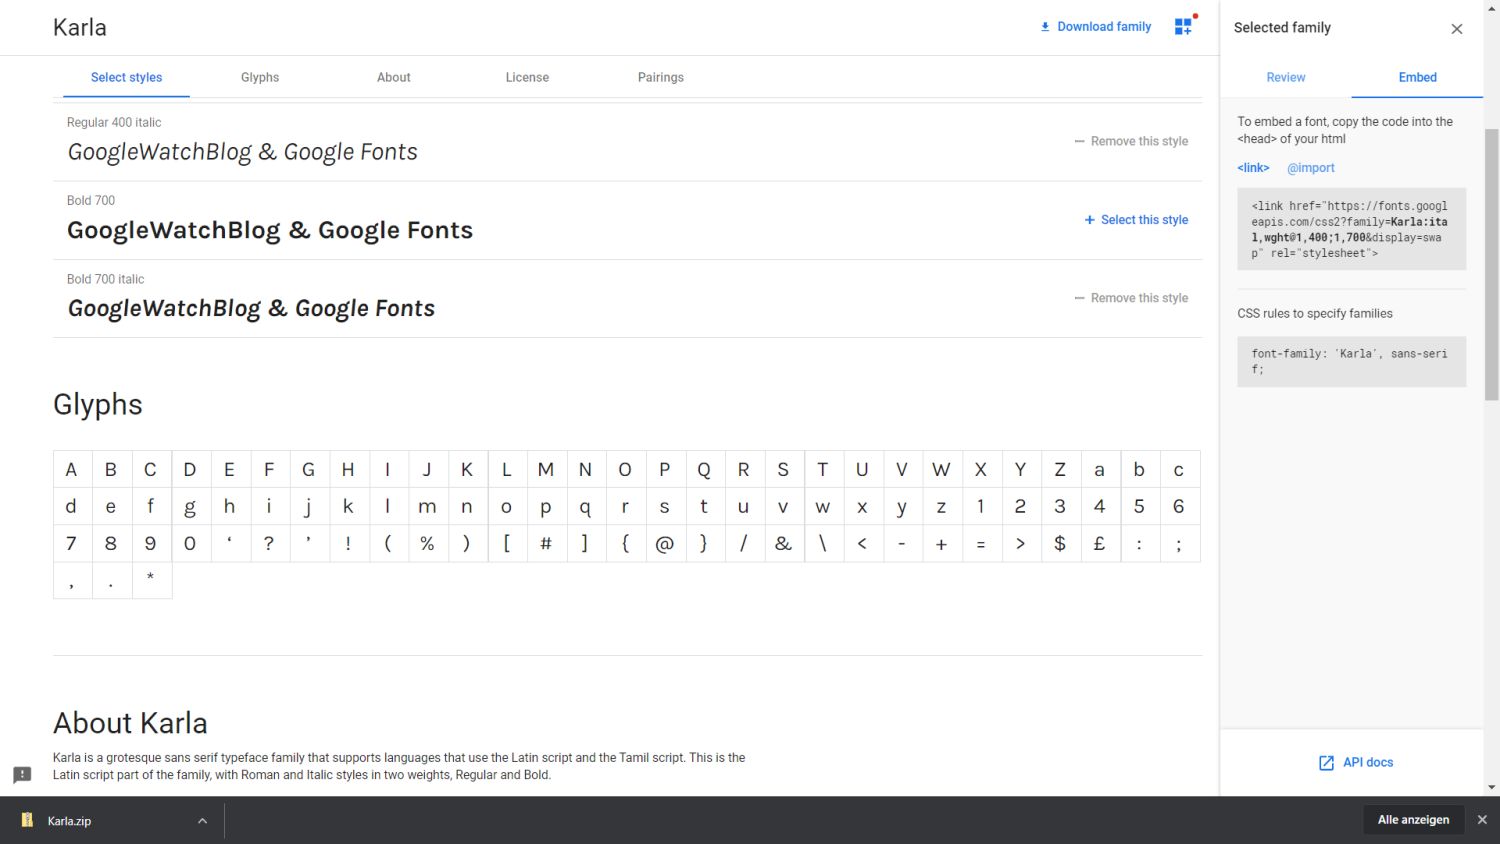Click the Alle anzeigen button

(x=1413, y=820)
